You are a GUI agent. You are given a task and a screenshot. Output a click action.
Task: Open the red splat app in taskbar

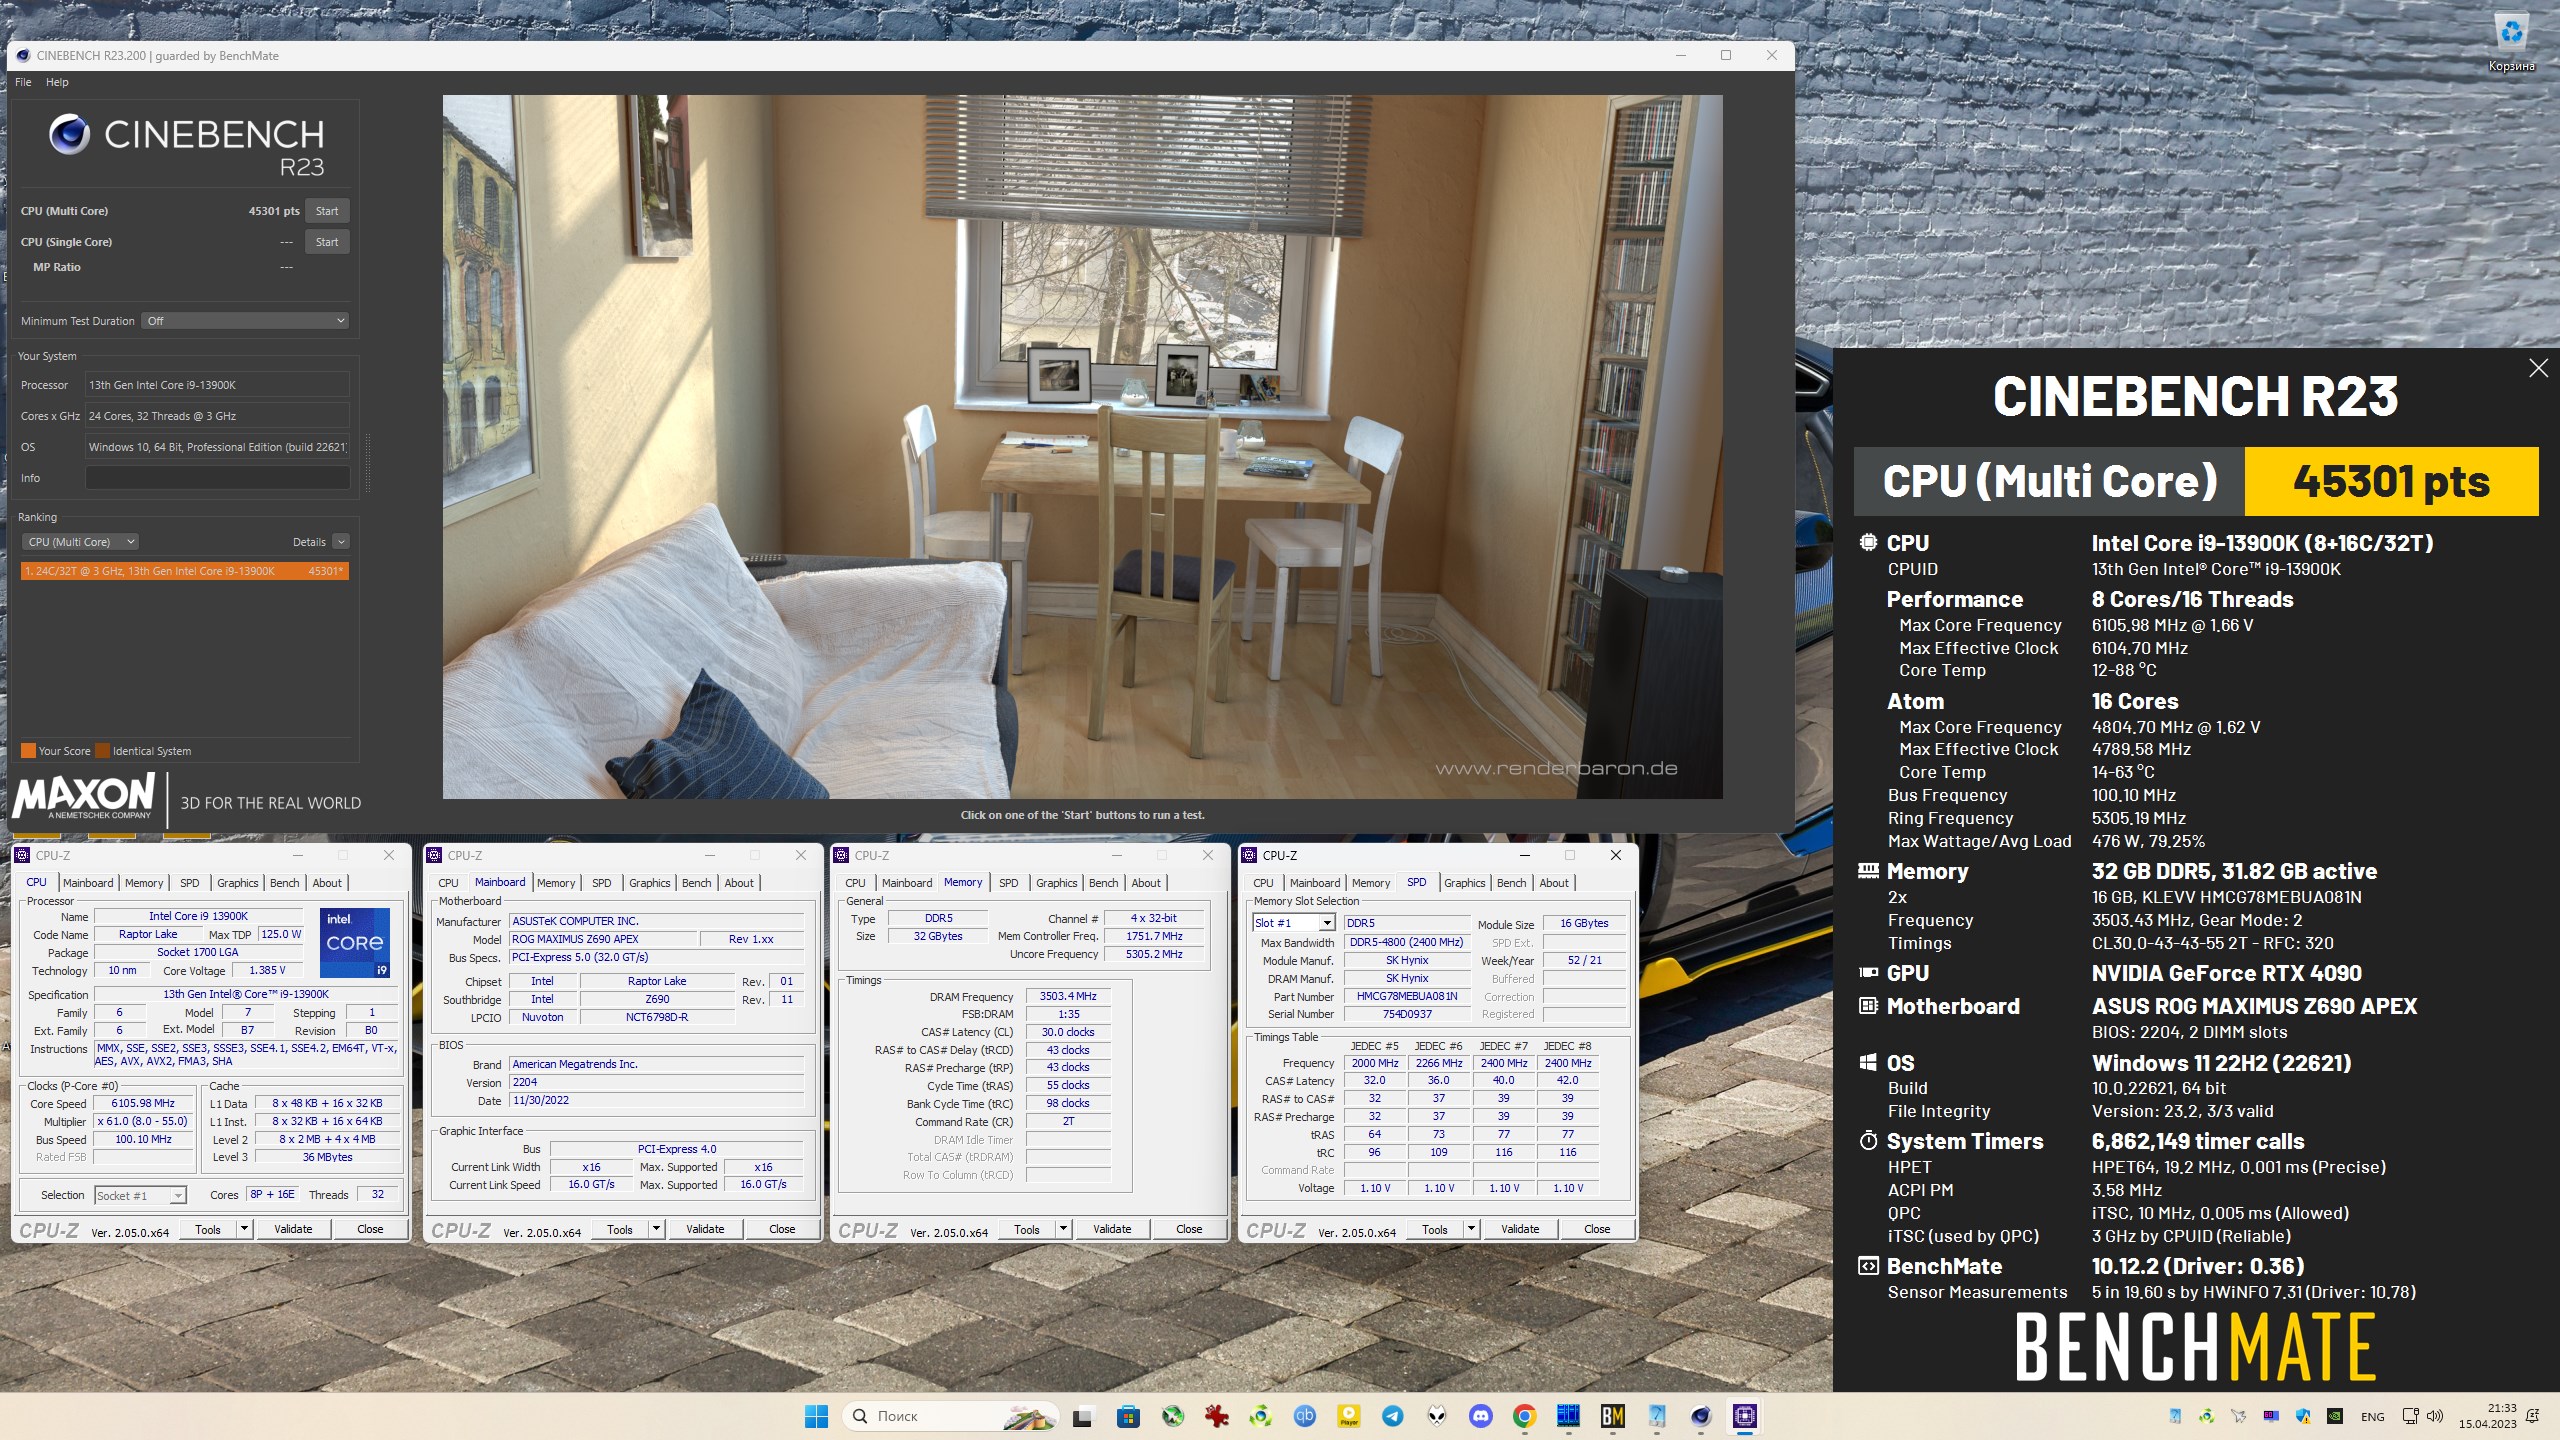click(x=1217, y=1416)
